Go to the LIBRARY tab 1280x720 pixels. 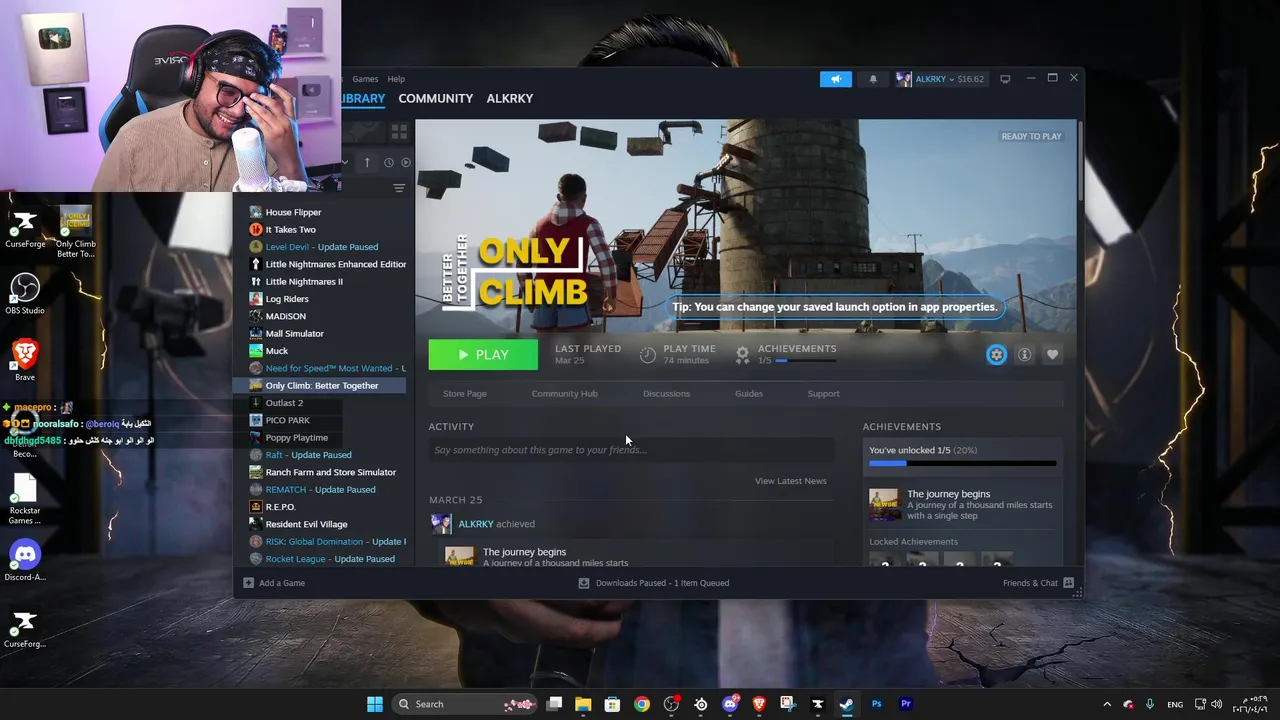click(363, 98)
